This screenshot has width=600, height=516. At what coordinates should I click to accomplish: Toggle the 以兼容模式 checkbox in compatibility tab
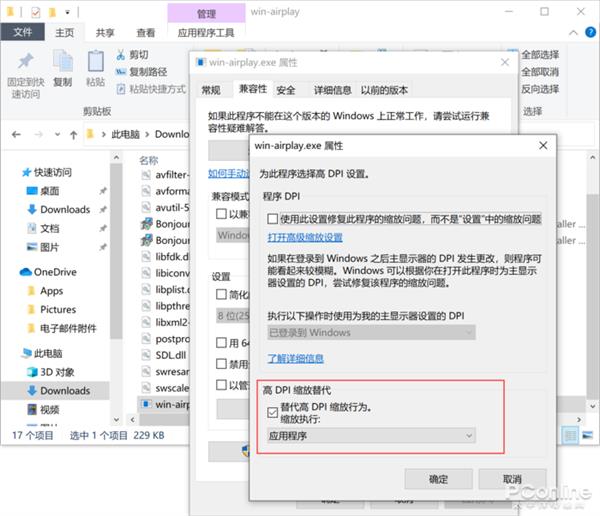coord(222,213)
